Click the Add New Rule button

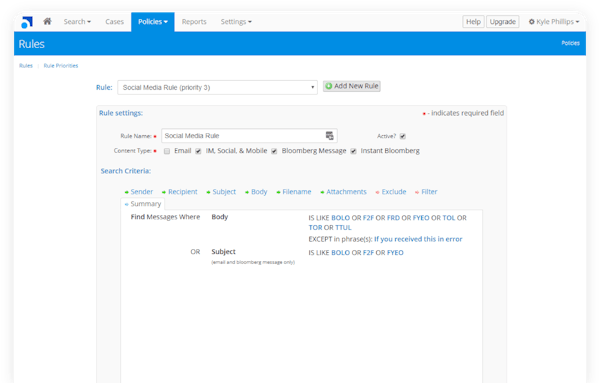(x=352, y=86)
